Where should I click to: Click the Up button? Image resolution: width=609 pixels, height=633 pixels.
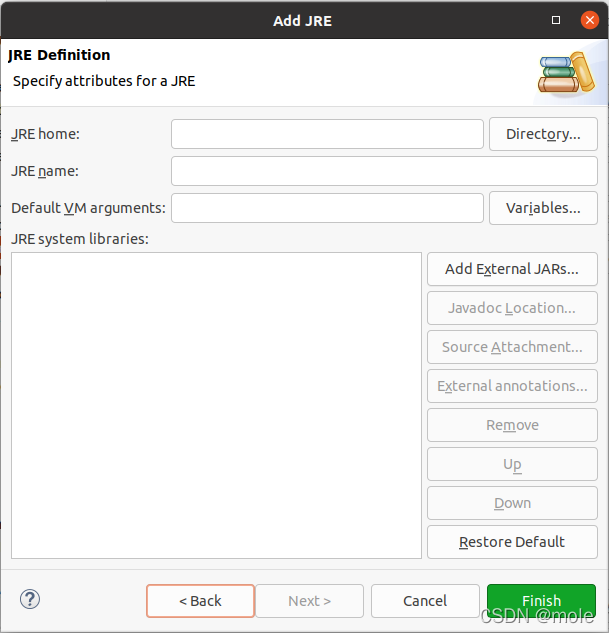coord(512,464)
